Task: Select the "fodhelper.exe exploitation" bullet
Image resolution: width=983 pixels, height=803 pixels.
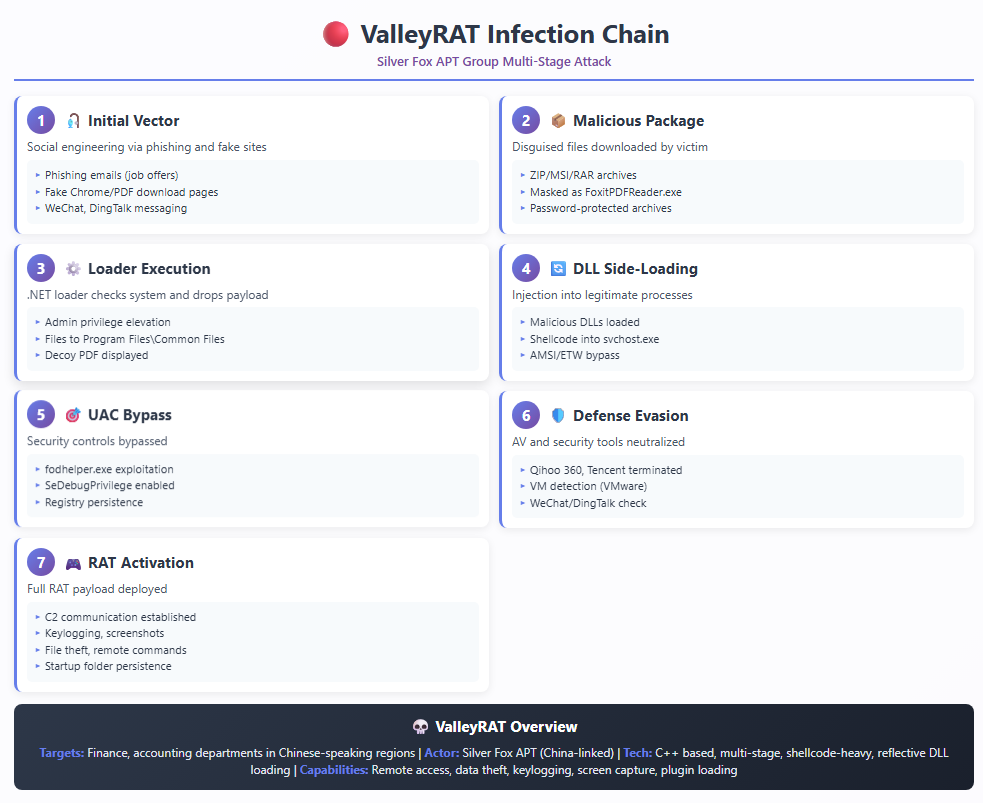Action: pos(109,469)
